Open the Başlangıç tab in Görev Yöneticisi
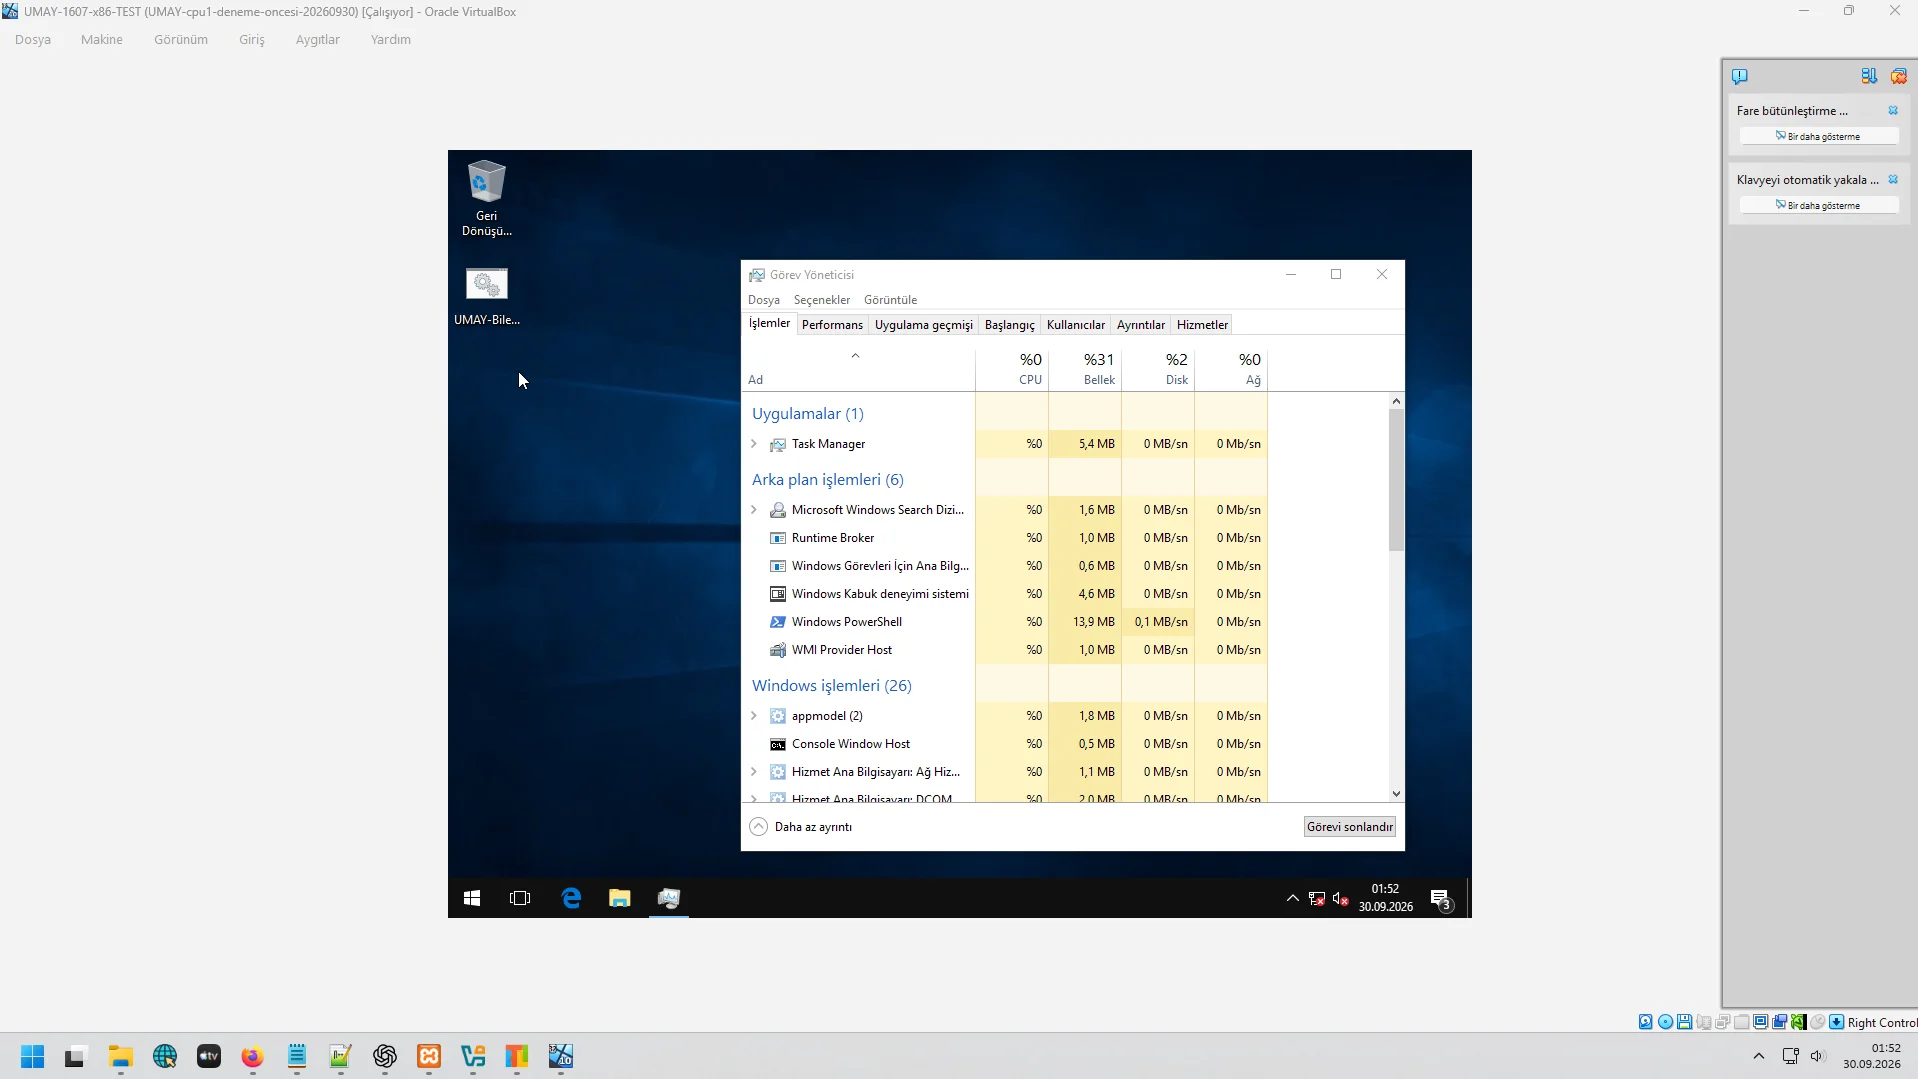 1009,325
